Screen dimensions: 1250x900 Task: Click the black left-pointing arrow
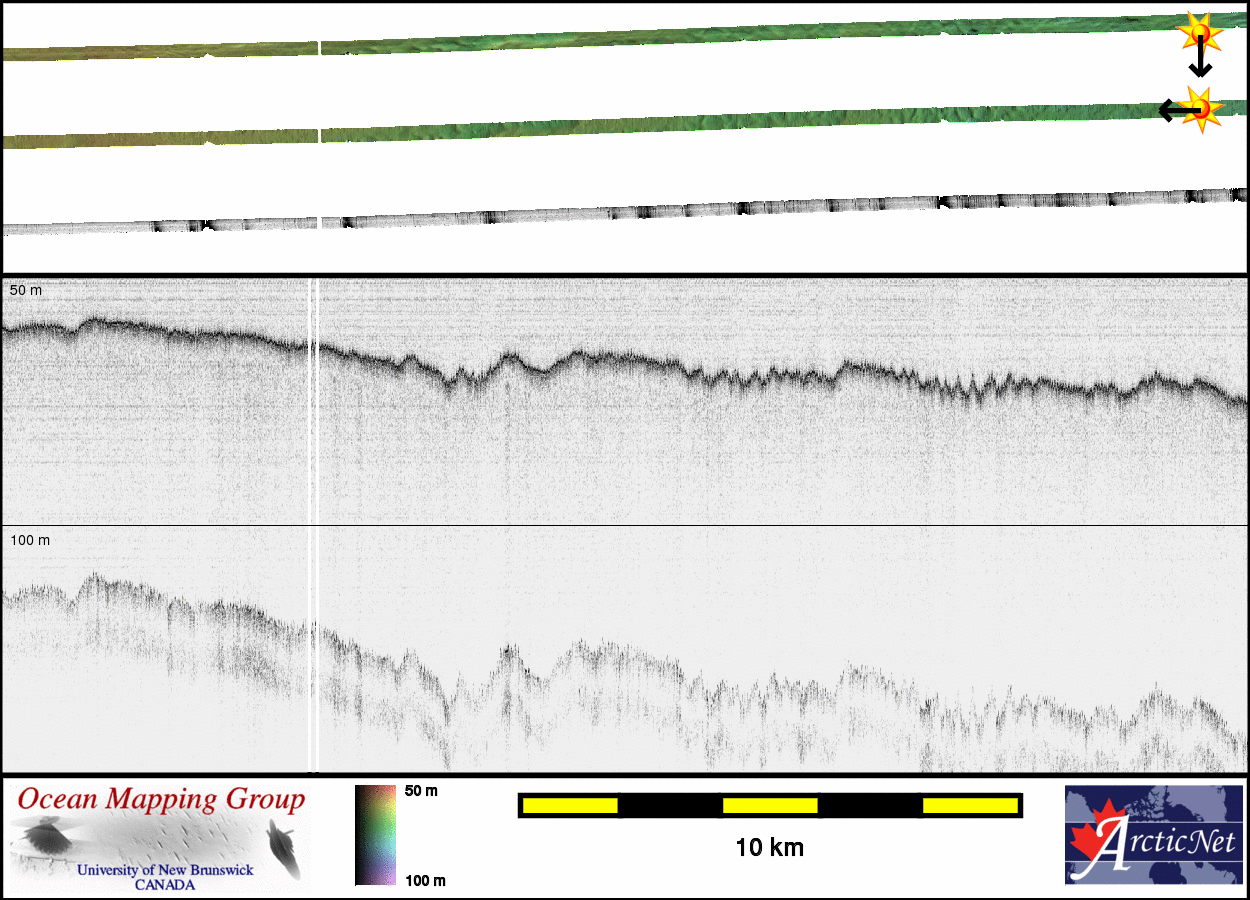[1168, 109]
